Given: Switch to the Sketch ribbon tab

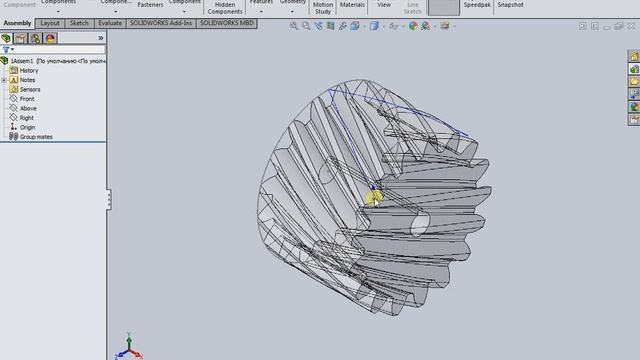Looking at the screenshot, I should [79, 23].
